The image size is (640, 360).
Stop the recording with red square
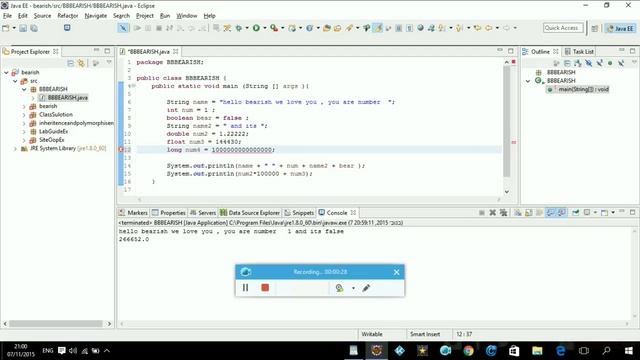[x=265, y=288]
